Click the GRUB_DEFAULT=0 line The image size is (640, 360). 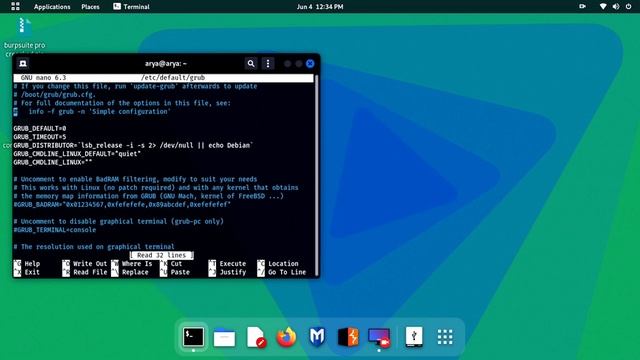40,129
